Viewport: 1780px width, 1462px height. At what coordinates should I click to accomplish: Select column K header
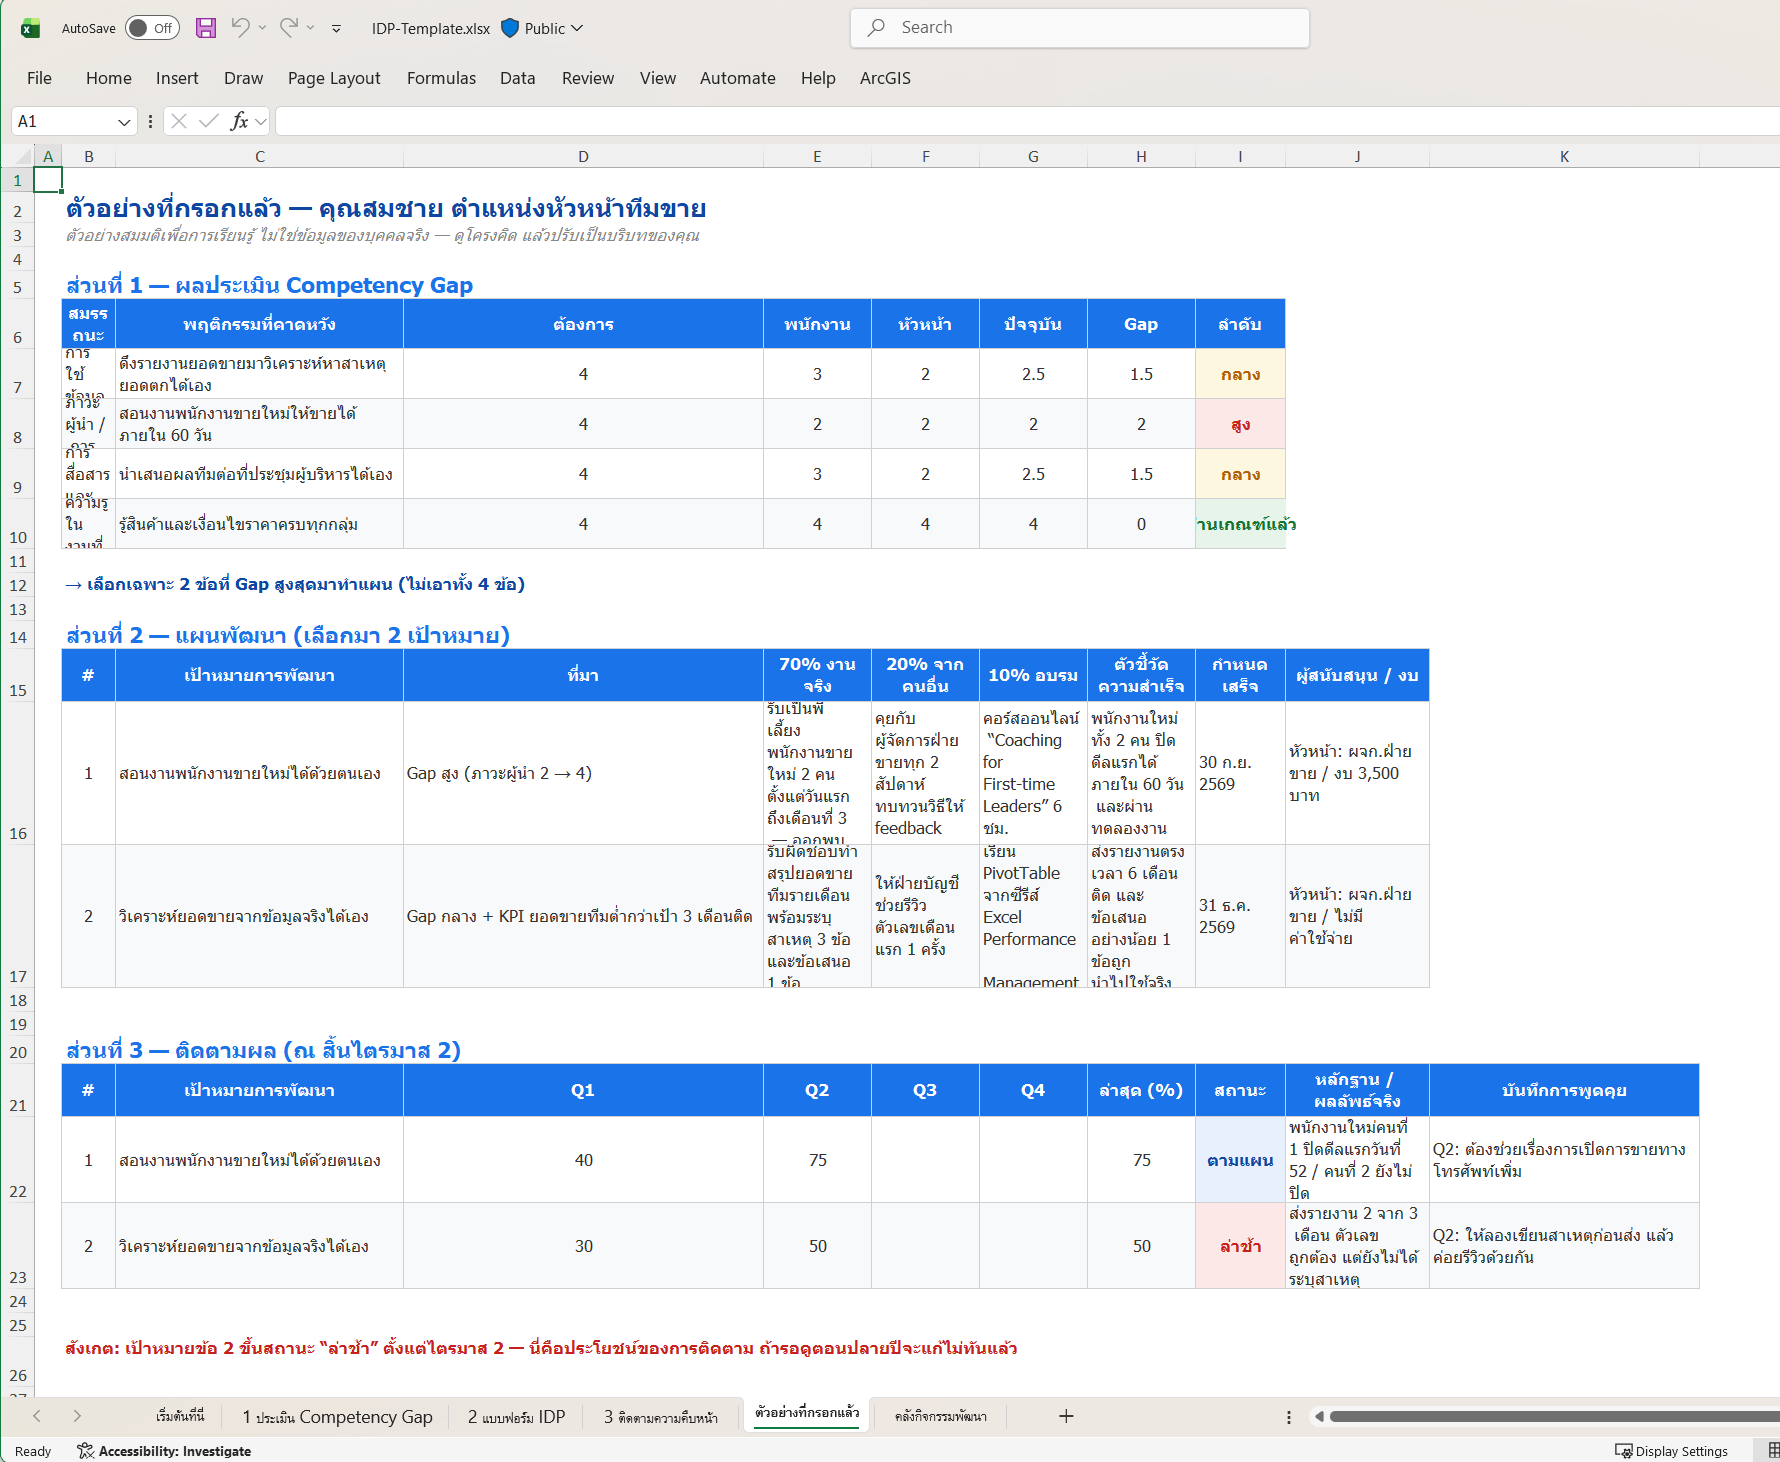(x=1564, y=157)
